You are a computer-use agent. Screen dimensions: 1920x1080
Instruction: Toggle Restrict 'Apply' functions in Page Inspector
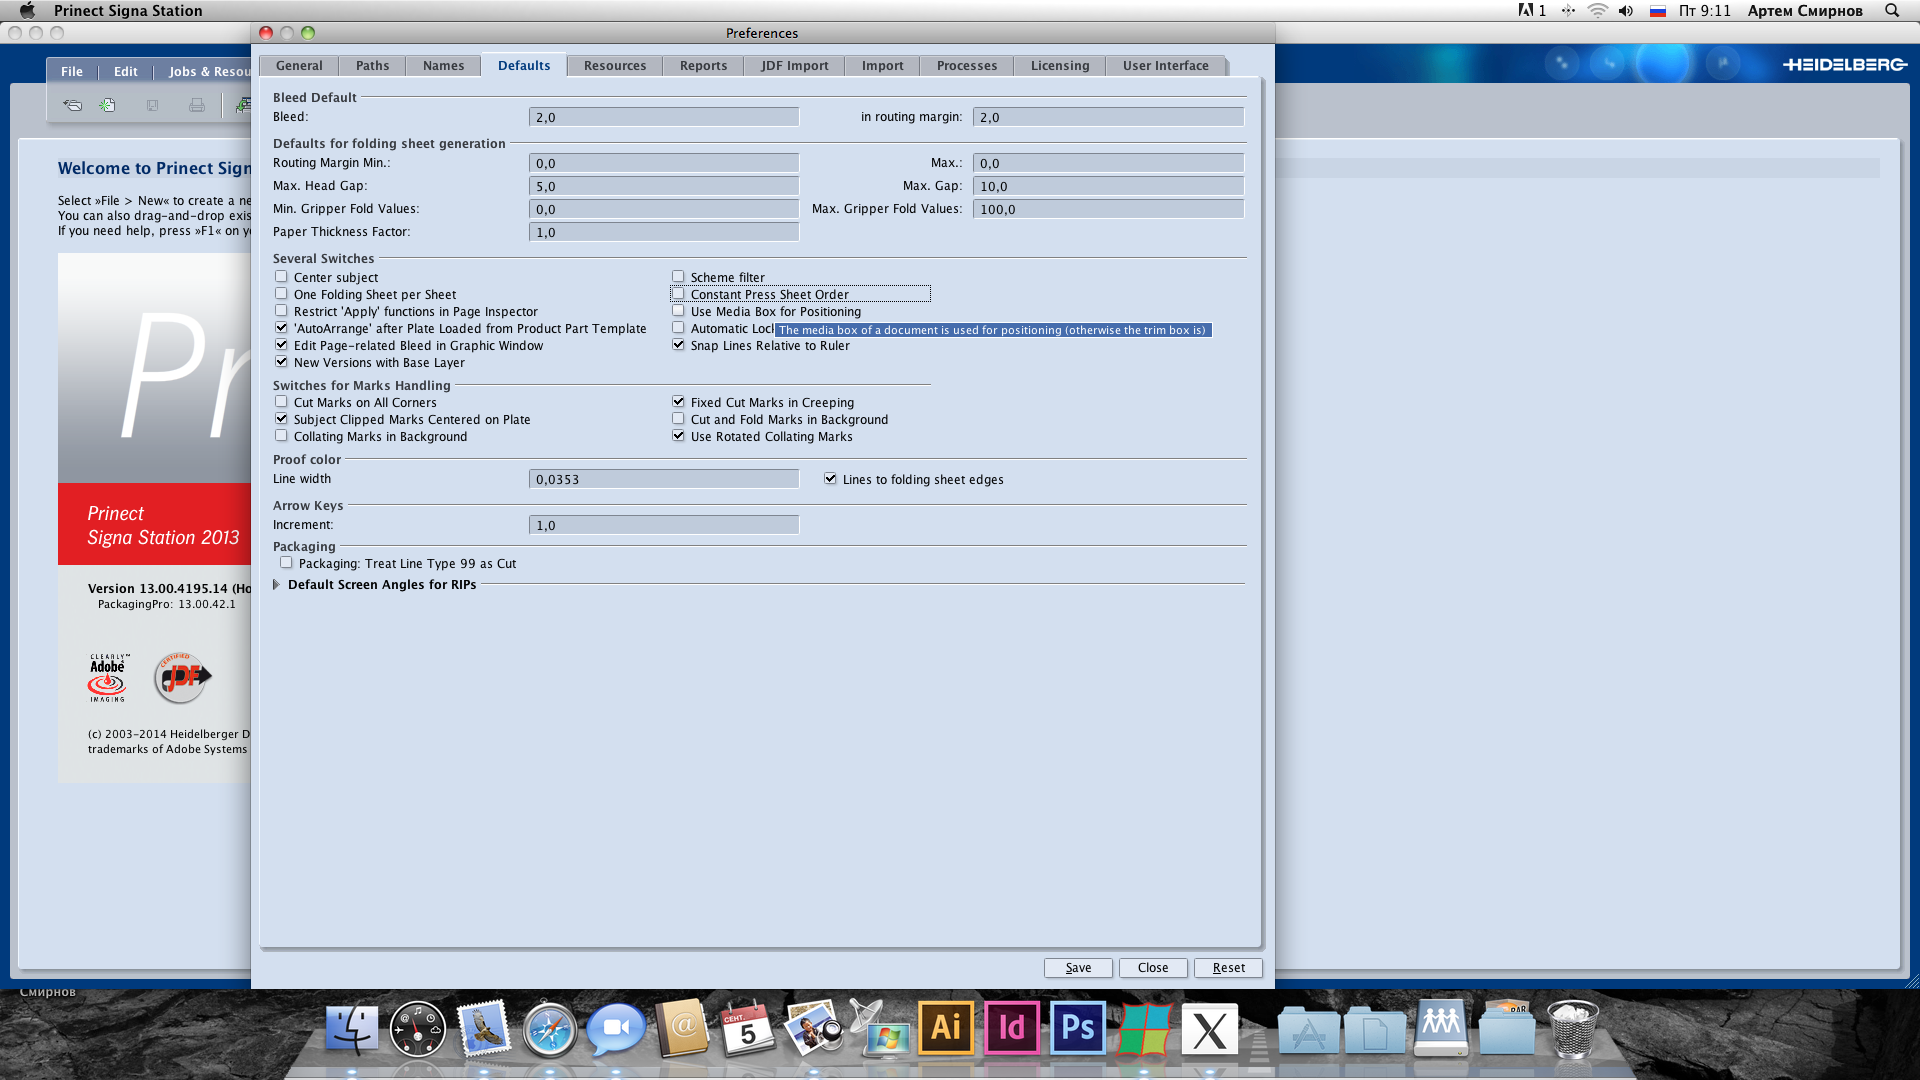click(281, 311)
